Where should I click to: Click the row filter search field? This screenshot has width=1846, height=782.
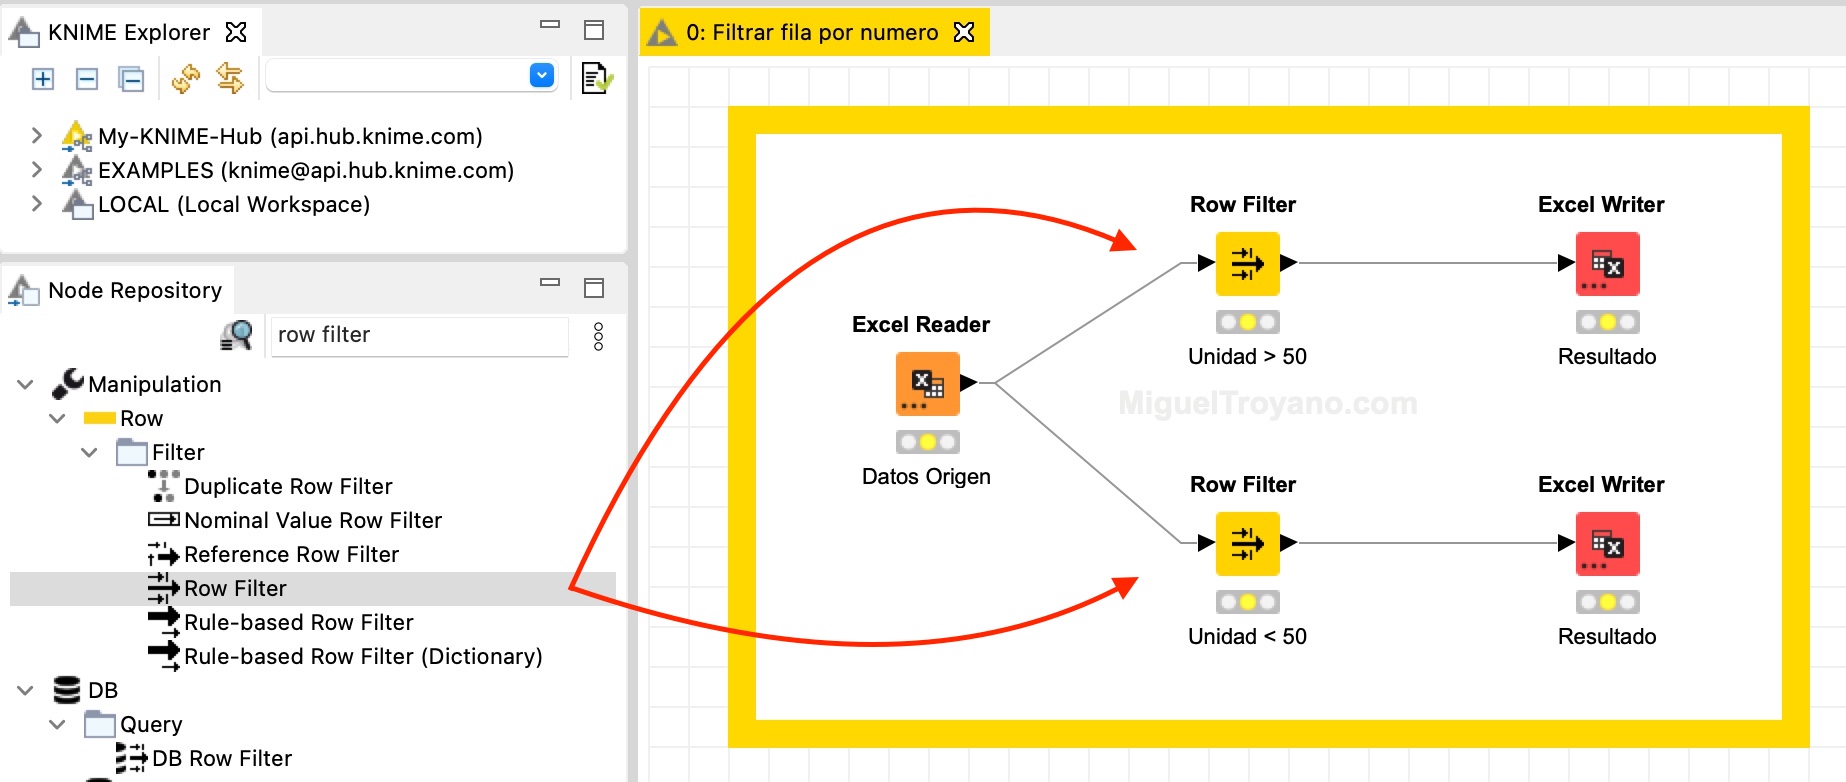click(x=419, y=335)
